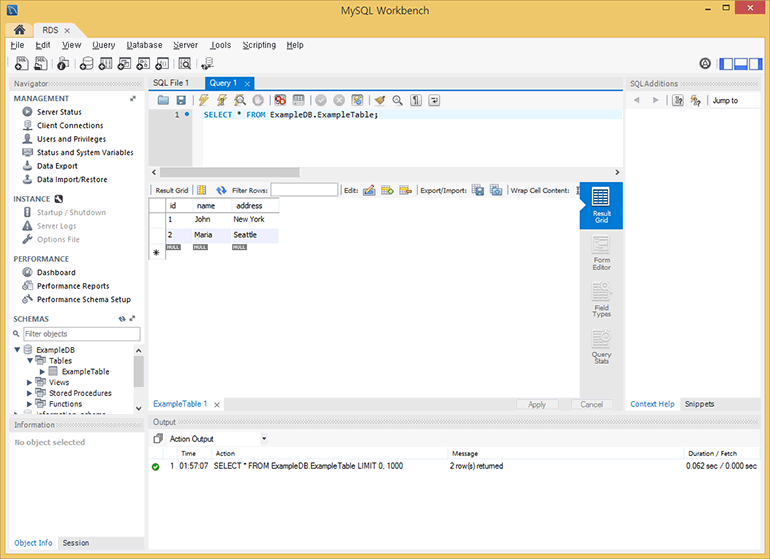The image size is (770, 559).
Task: Open the Action Output dropdown
Action: pyautogui.click(x=264, y=439)
